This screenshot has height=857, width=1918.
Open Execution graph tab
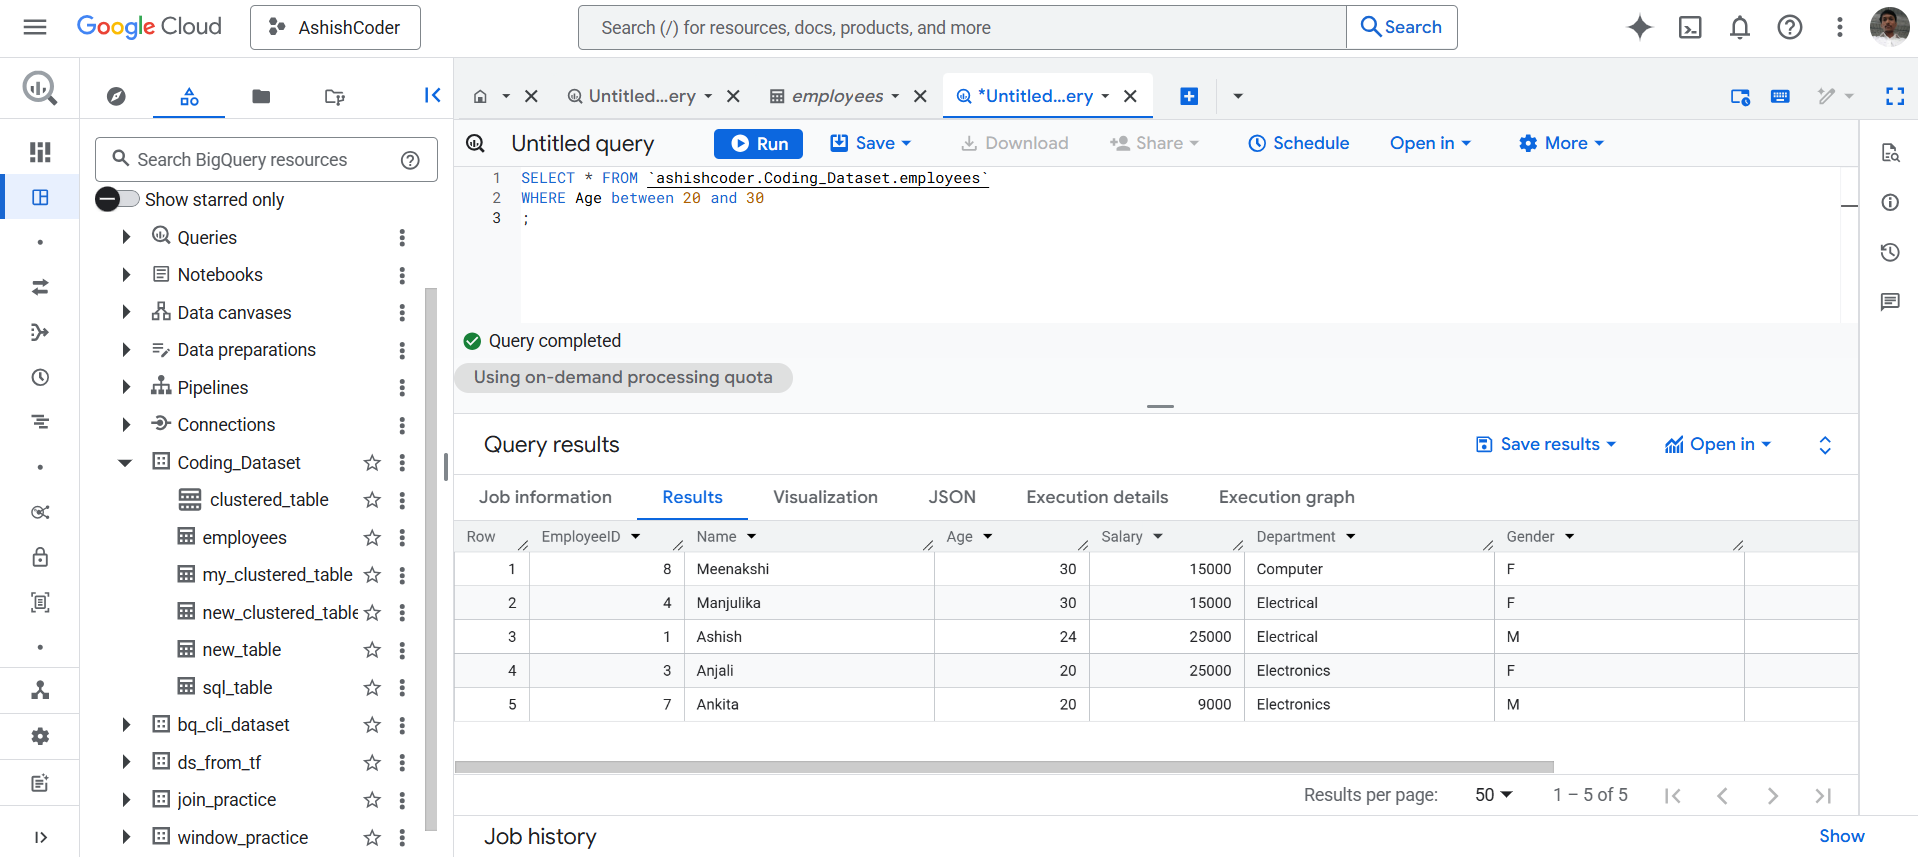1286,497
